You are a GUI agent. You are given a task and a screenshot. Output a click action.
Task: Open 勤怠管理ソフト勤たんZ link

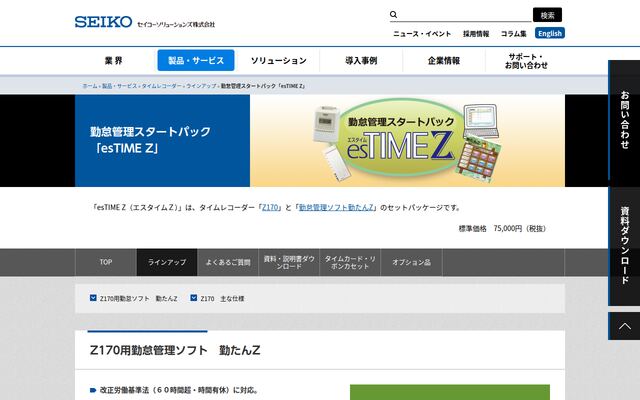pos(336,207)
